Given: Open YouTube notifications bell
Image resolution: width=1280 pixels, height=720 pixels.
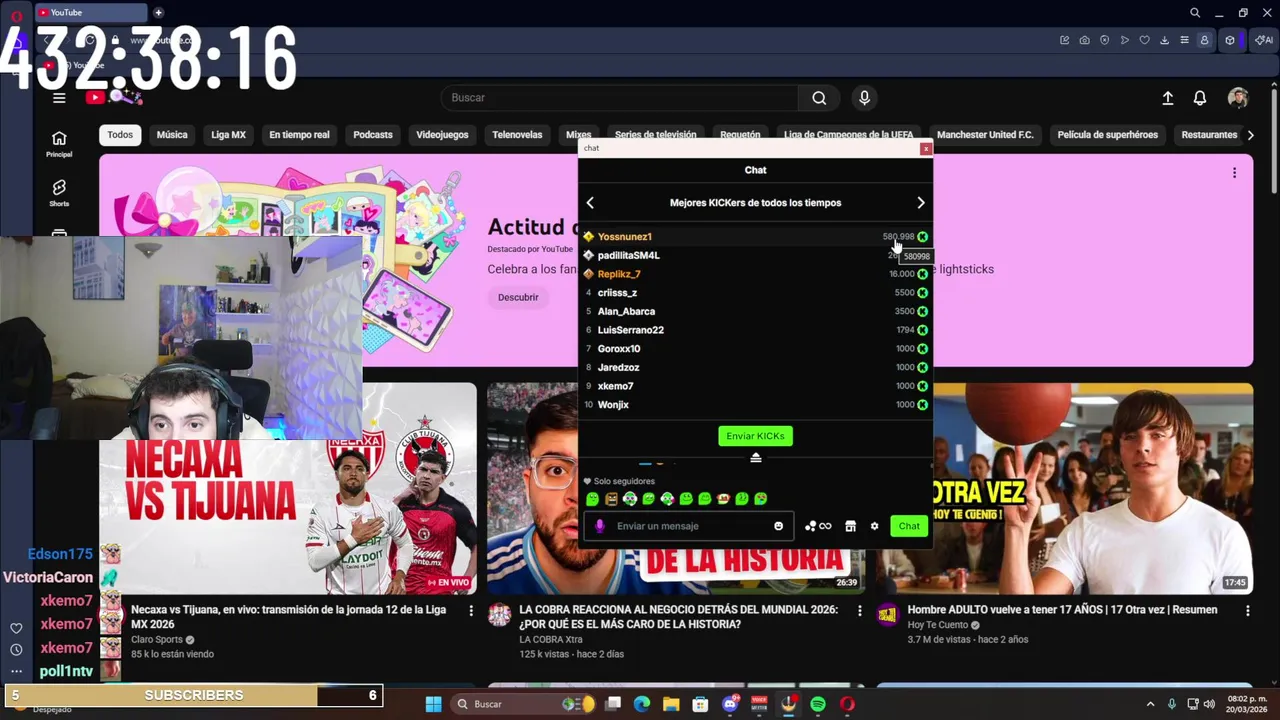Looking at the screenshot, I should coord(1199,98).
